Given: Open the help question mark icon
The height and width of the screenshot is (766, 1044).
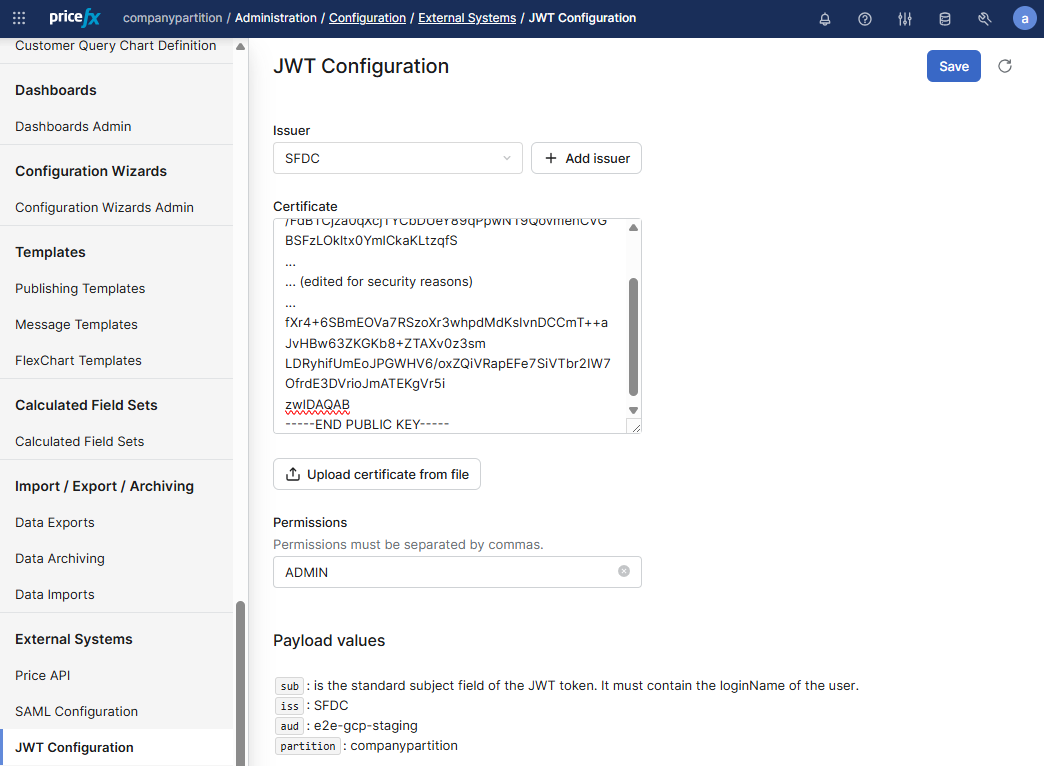Looking at the screenshot, I should coord(865,19).
